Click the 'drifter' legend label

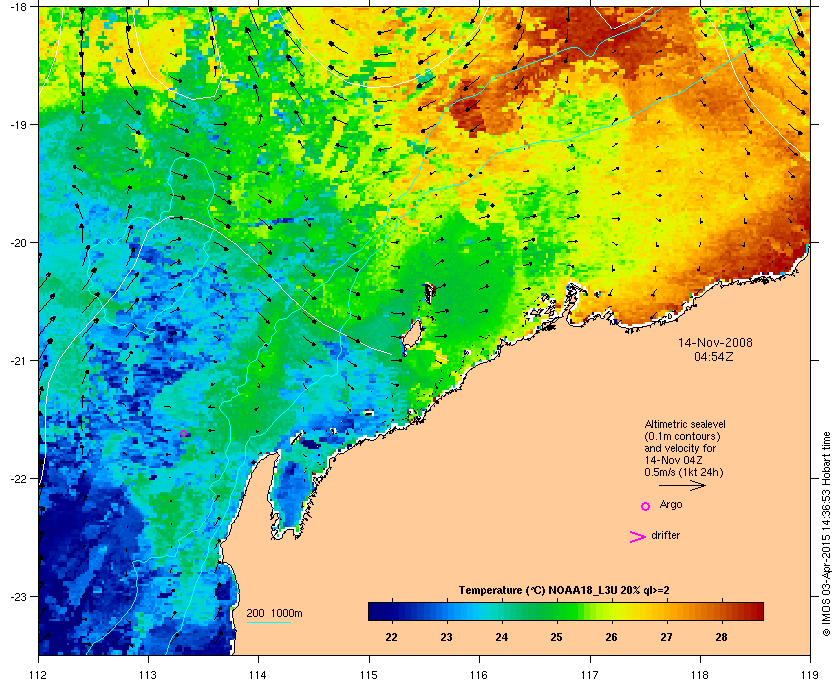(x=665, y=535)
